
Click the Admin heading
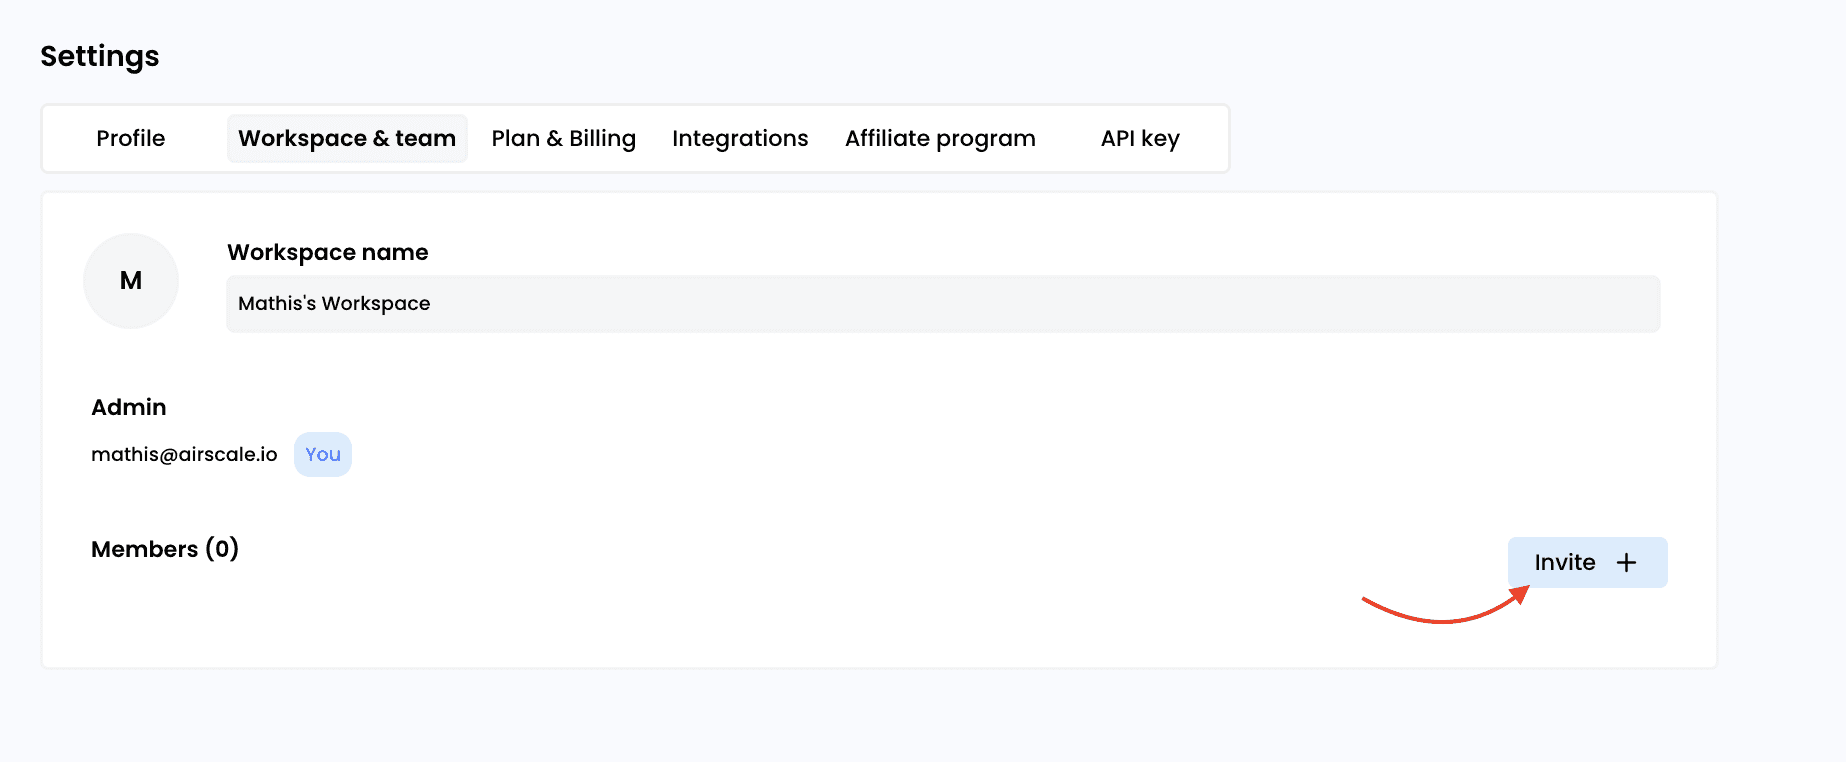click(x=129, y=407)
